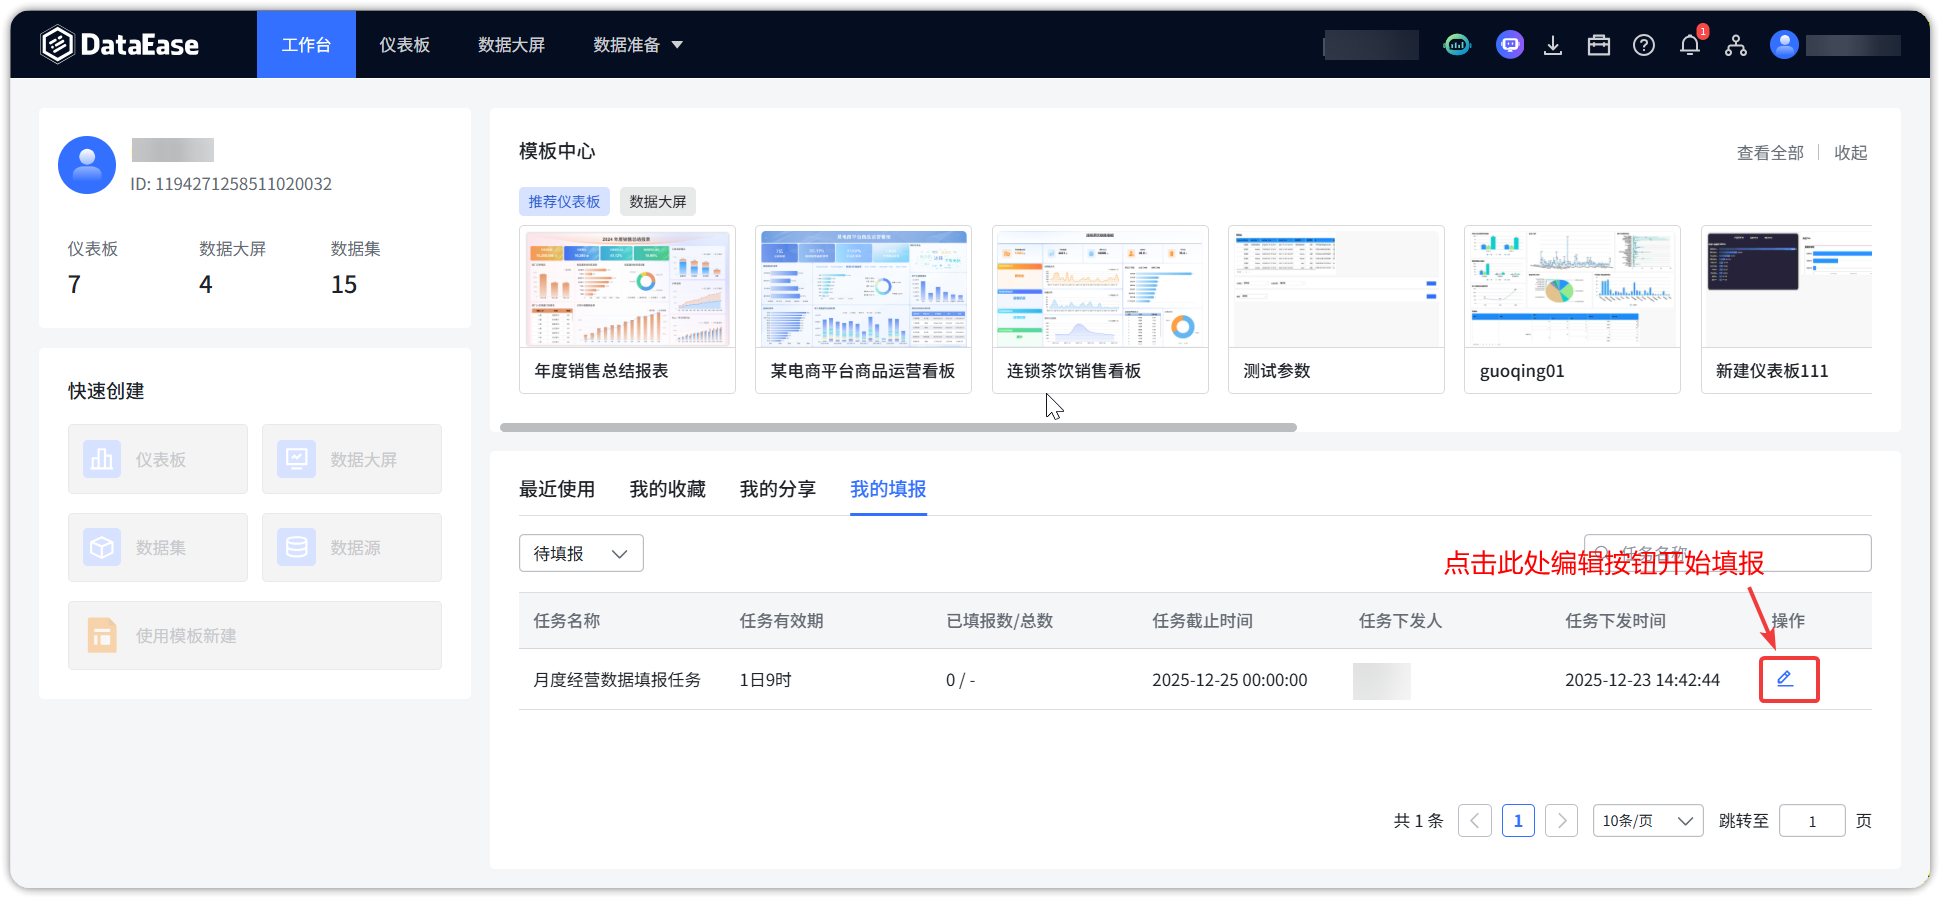1940x898 pixels.
Task: Click the 查看全部 link
Action: [1769, 153]
